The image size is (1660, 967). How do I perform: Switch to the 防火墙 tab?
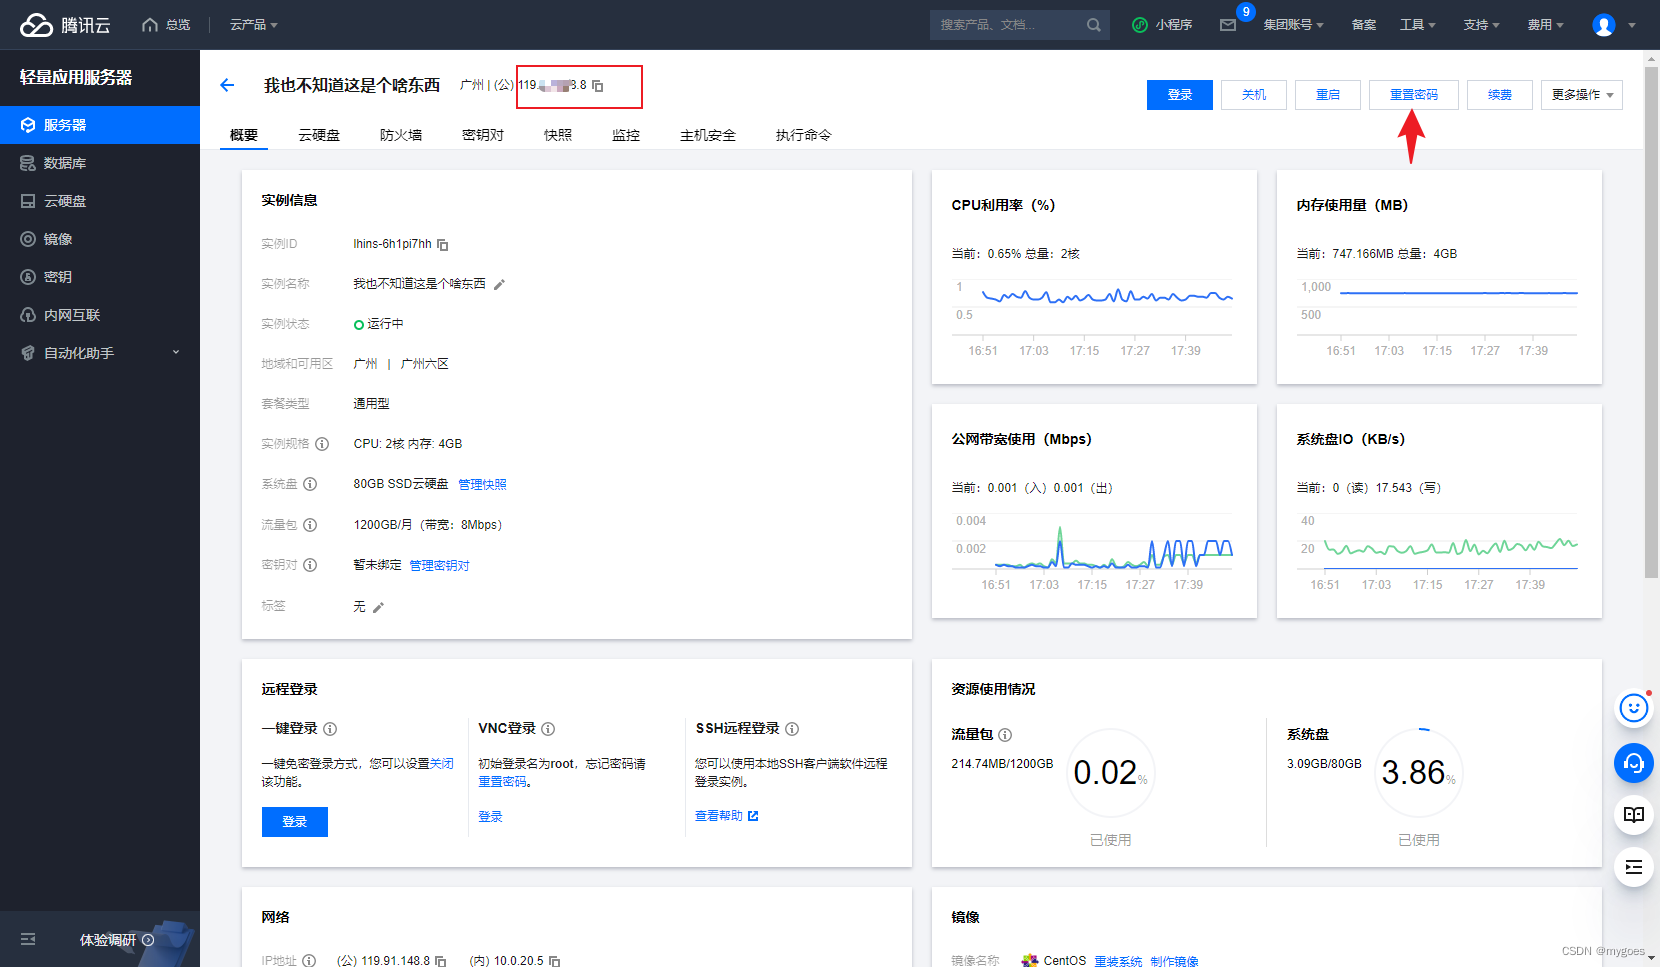401,135
